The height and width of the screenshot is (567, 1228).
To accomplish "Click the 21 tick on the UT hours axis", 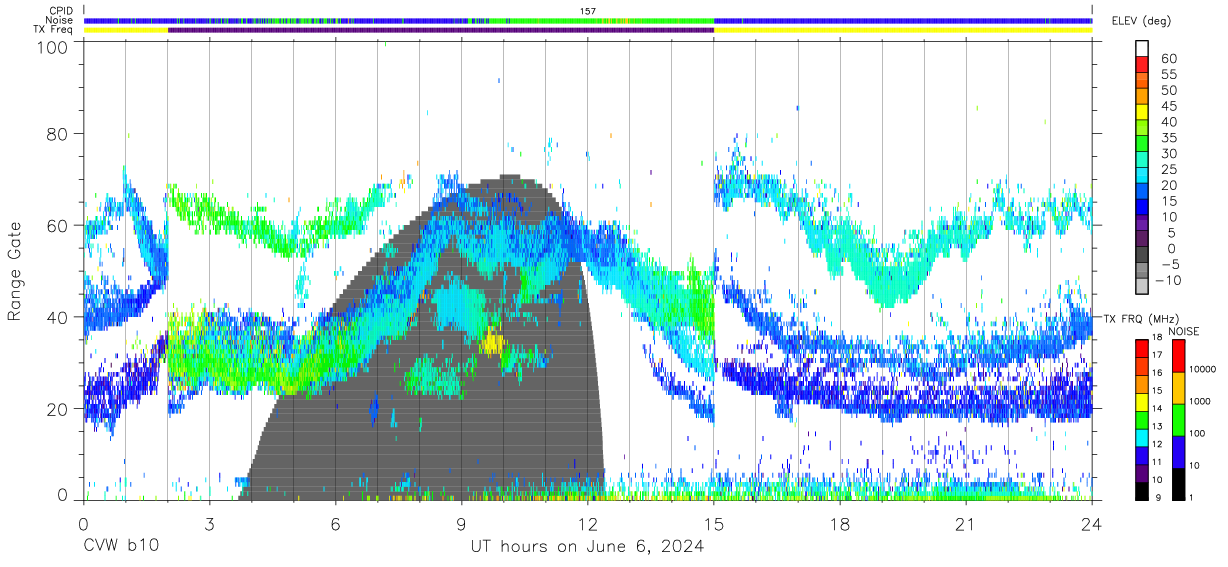I will click(965, 523).
